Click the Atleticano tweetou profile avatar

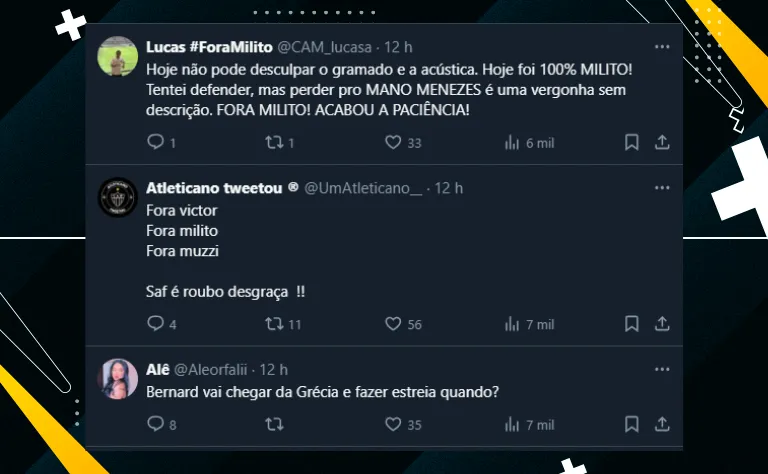(x=118, y=197)
